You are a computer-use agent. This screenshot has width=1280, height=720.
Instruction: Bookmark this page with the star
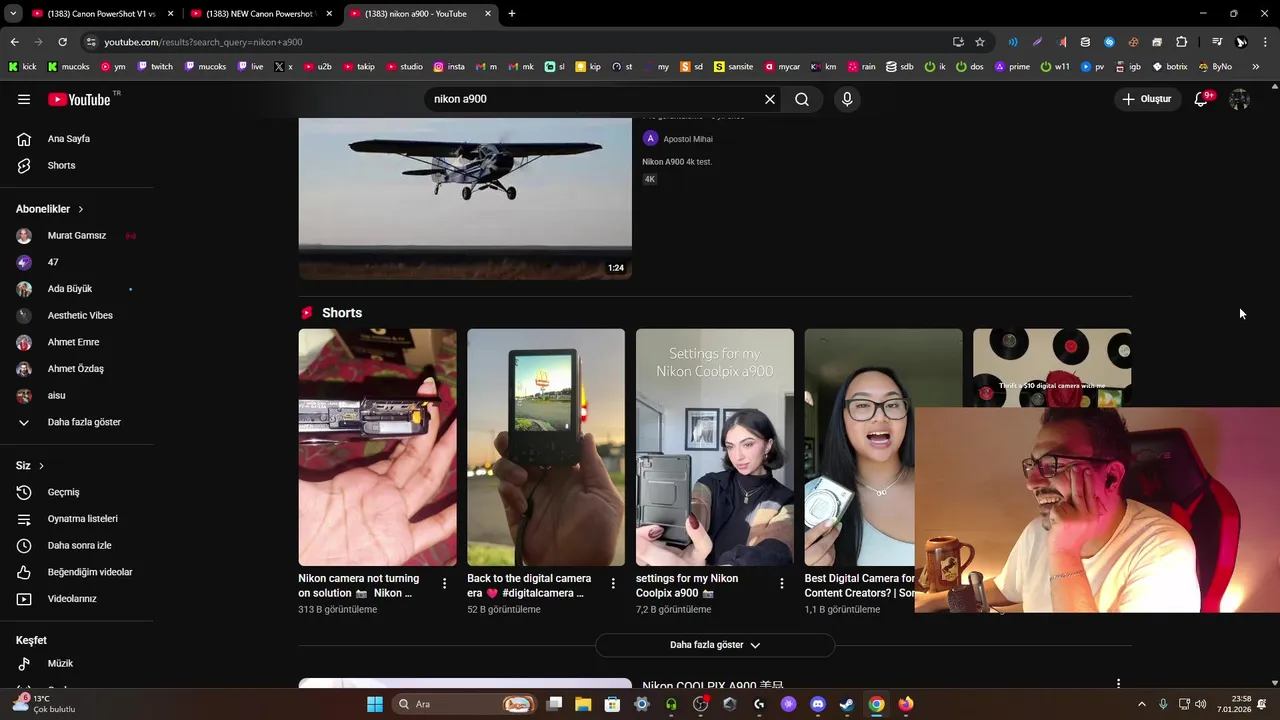(980, 42)
